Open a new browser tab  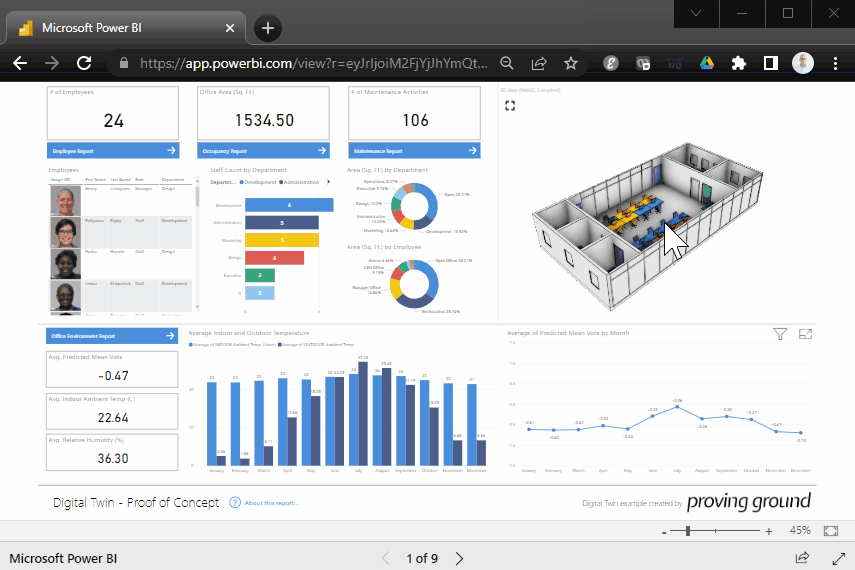point(268,28)
